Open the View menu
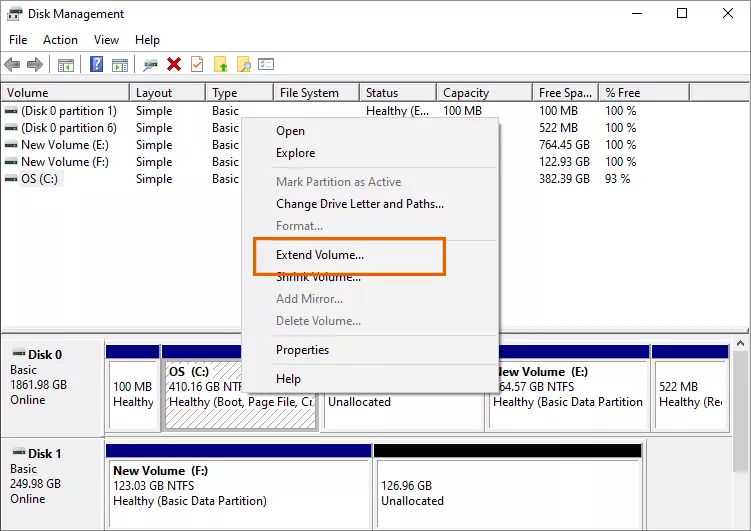Image resolution: width=751 pixels, height=531 pixels. point(106,40)
